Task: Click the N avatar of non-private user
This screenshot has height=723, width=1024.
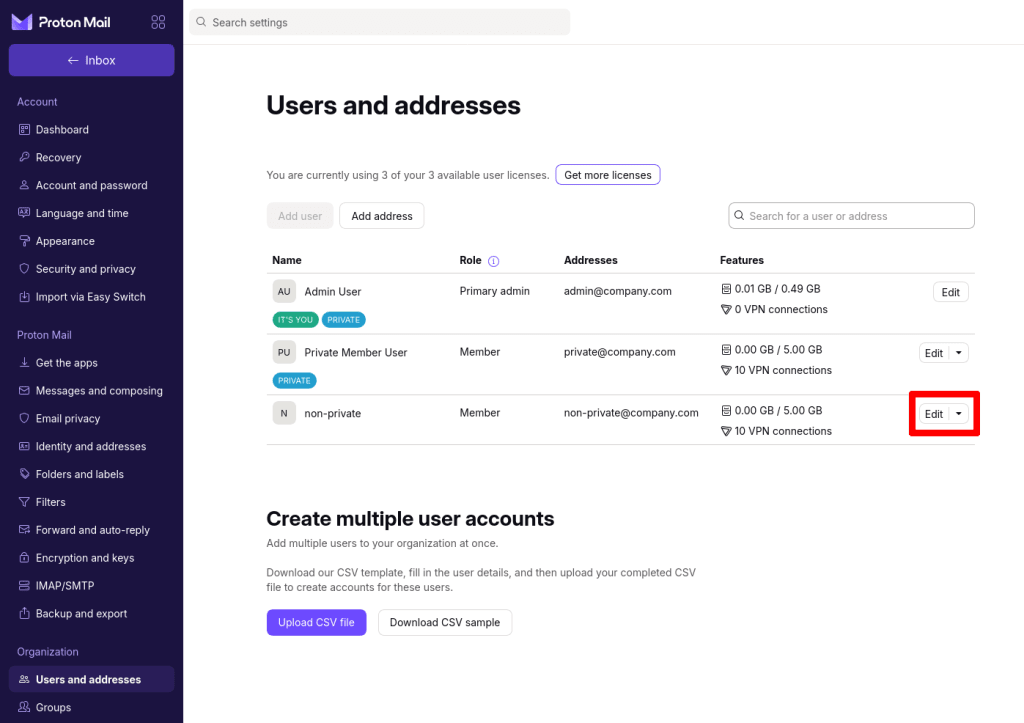Action: pyautogui.click(x=284, y=413)
